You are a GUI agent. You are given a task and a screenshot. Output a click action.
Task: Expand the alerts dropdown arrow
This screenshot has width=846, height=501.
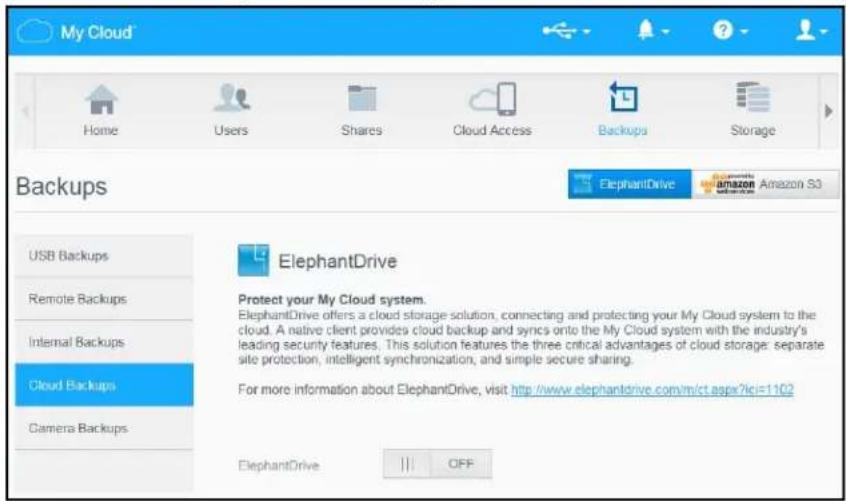pos(665,32)
